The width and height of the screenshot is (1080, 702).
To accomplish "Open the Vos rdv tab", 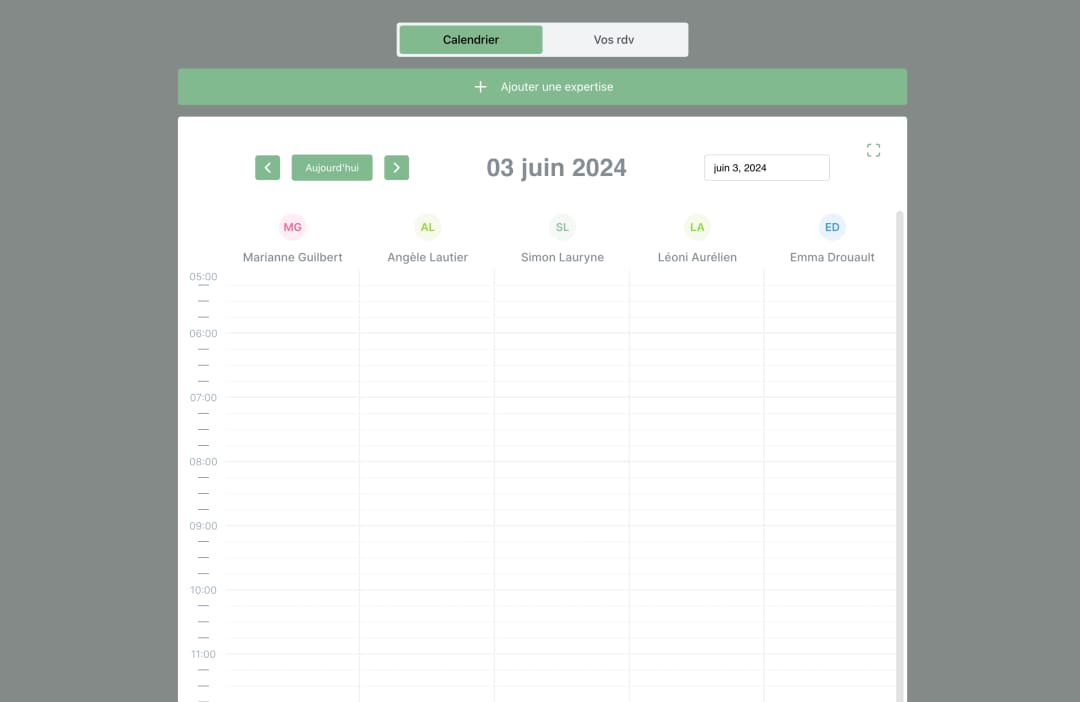I will point(614,40).
